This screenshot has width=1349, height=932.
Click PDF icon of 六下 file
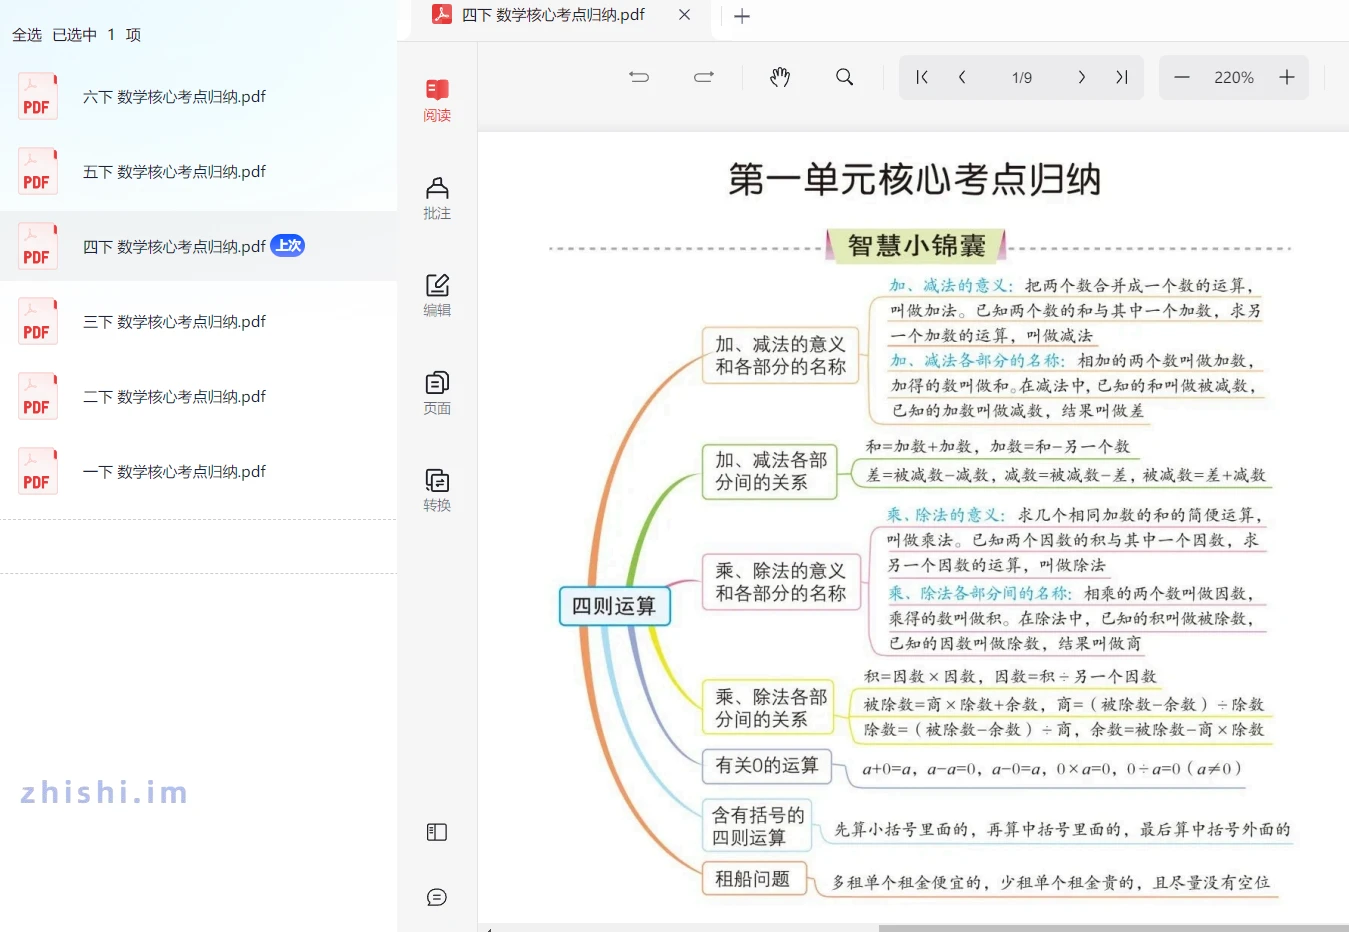[37, 97]
